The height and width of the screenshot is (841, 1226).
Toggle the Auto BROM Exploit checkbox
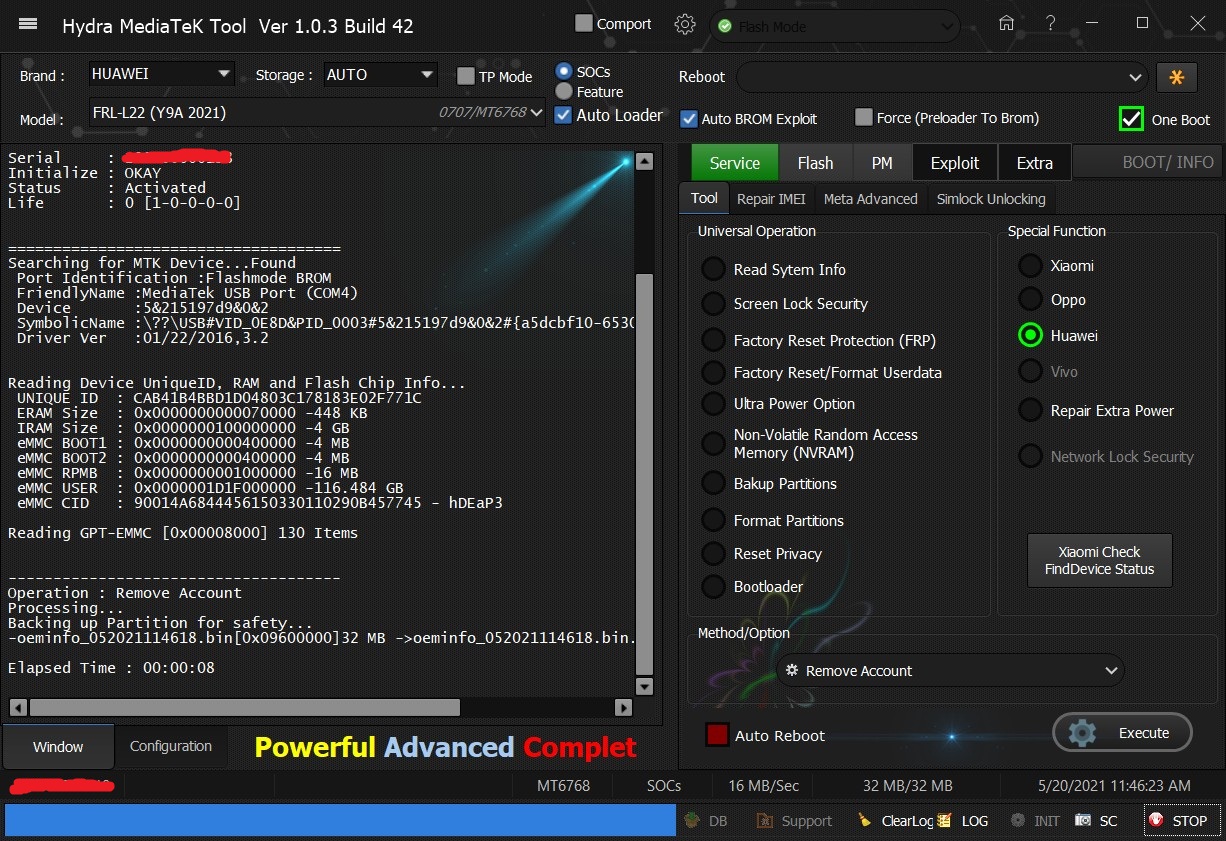[x=689, y=119]
